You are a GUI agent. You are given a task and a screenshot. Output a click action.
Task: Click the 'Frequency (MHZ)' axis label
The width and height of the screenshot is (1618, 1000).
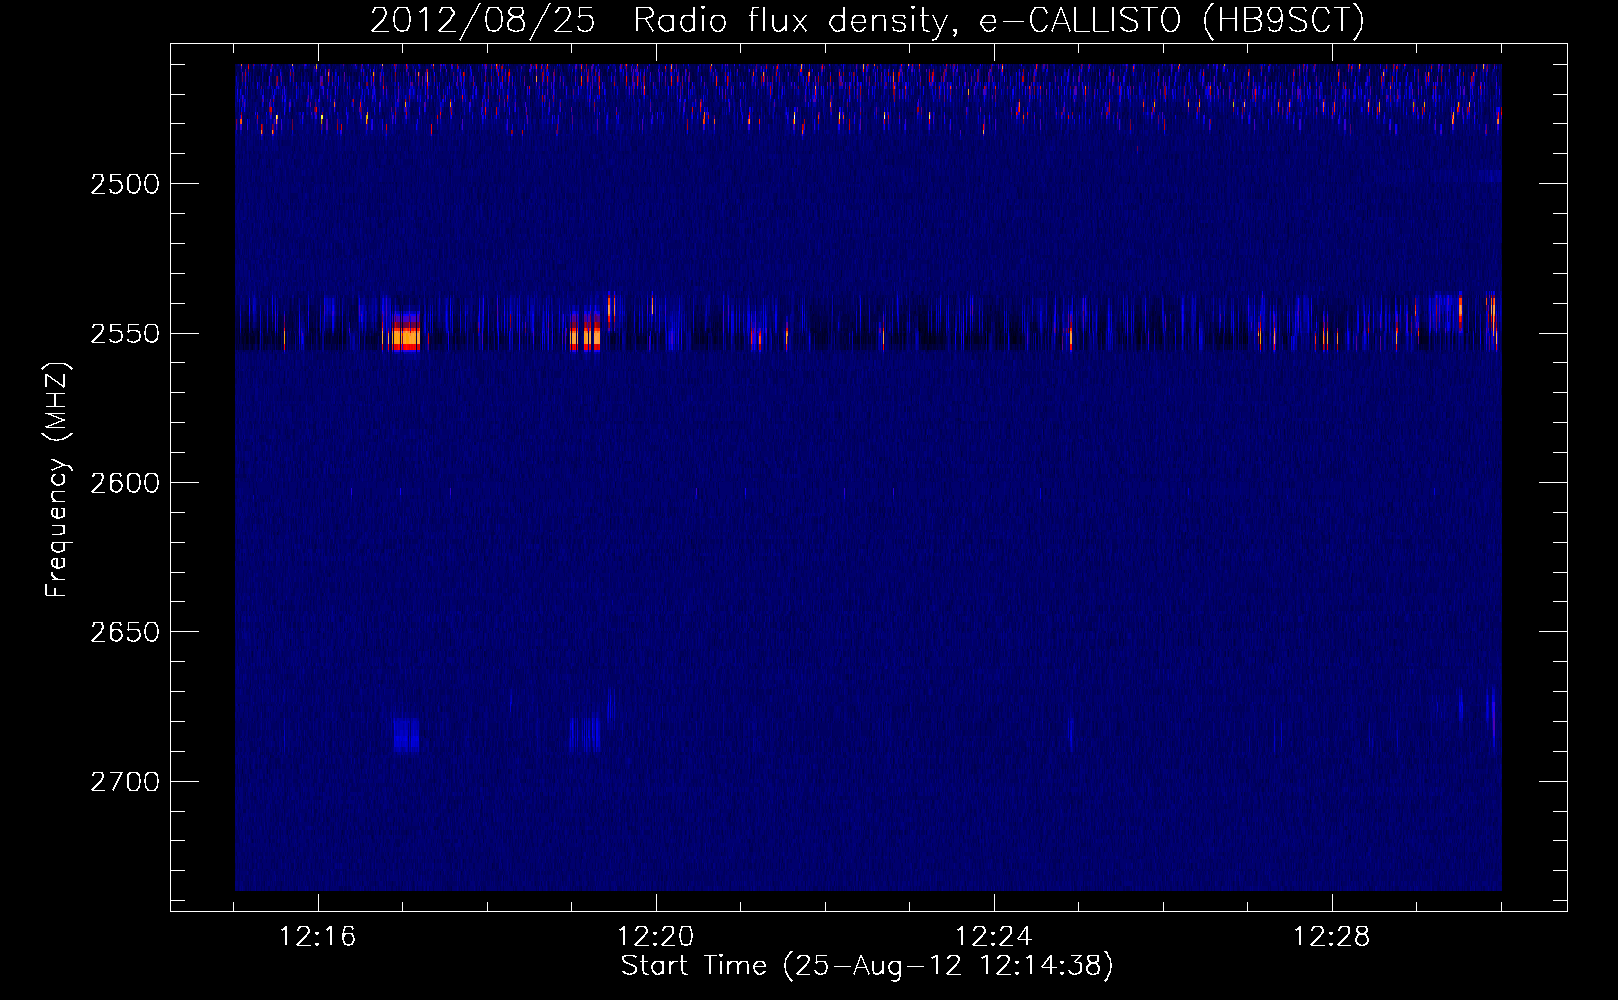pos(57,481)
